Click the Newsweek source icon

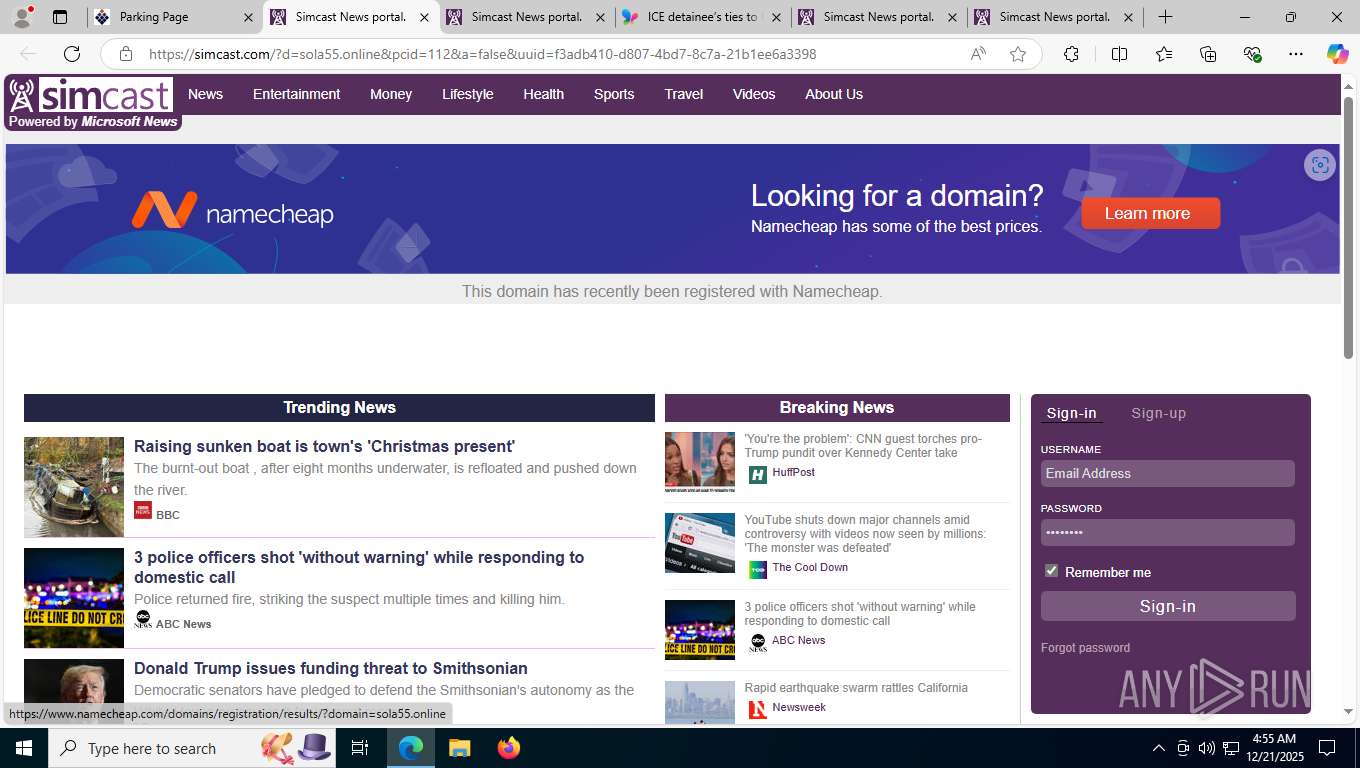[757, 709]
